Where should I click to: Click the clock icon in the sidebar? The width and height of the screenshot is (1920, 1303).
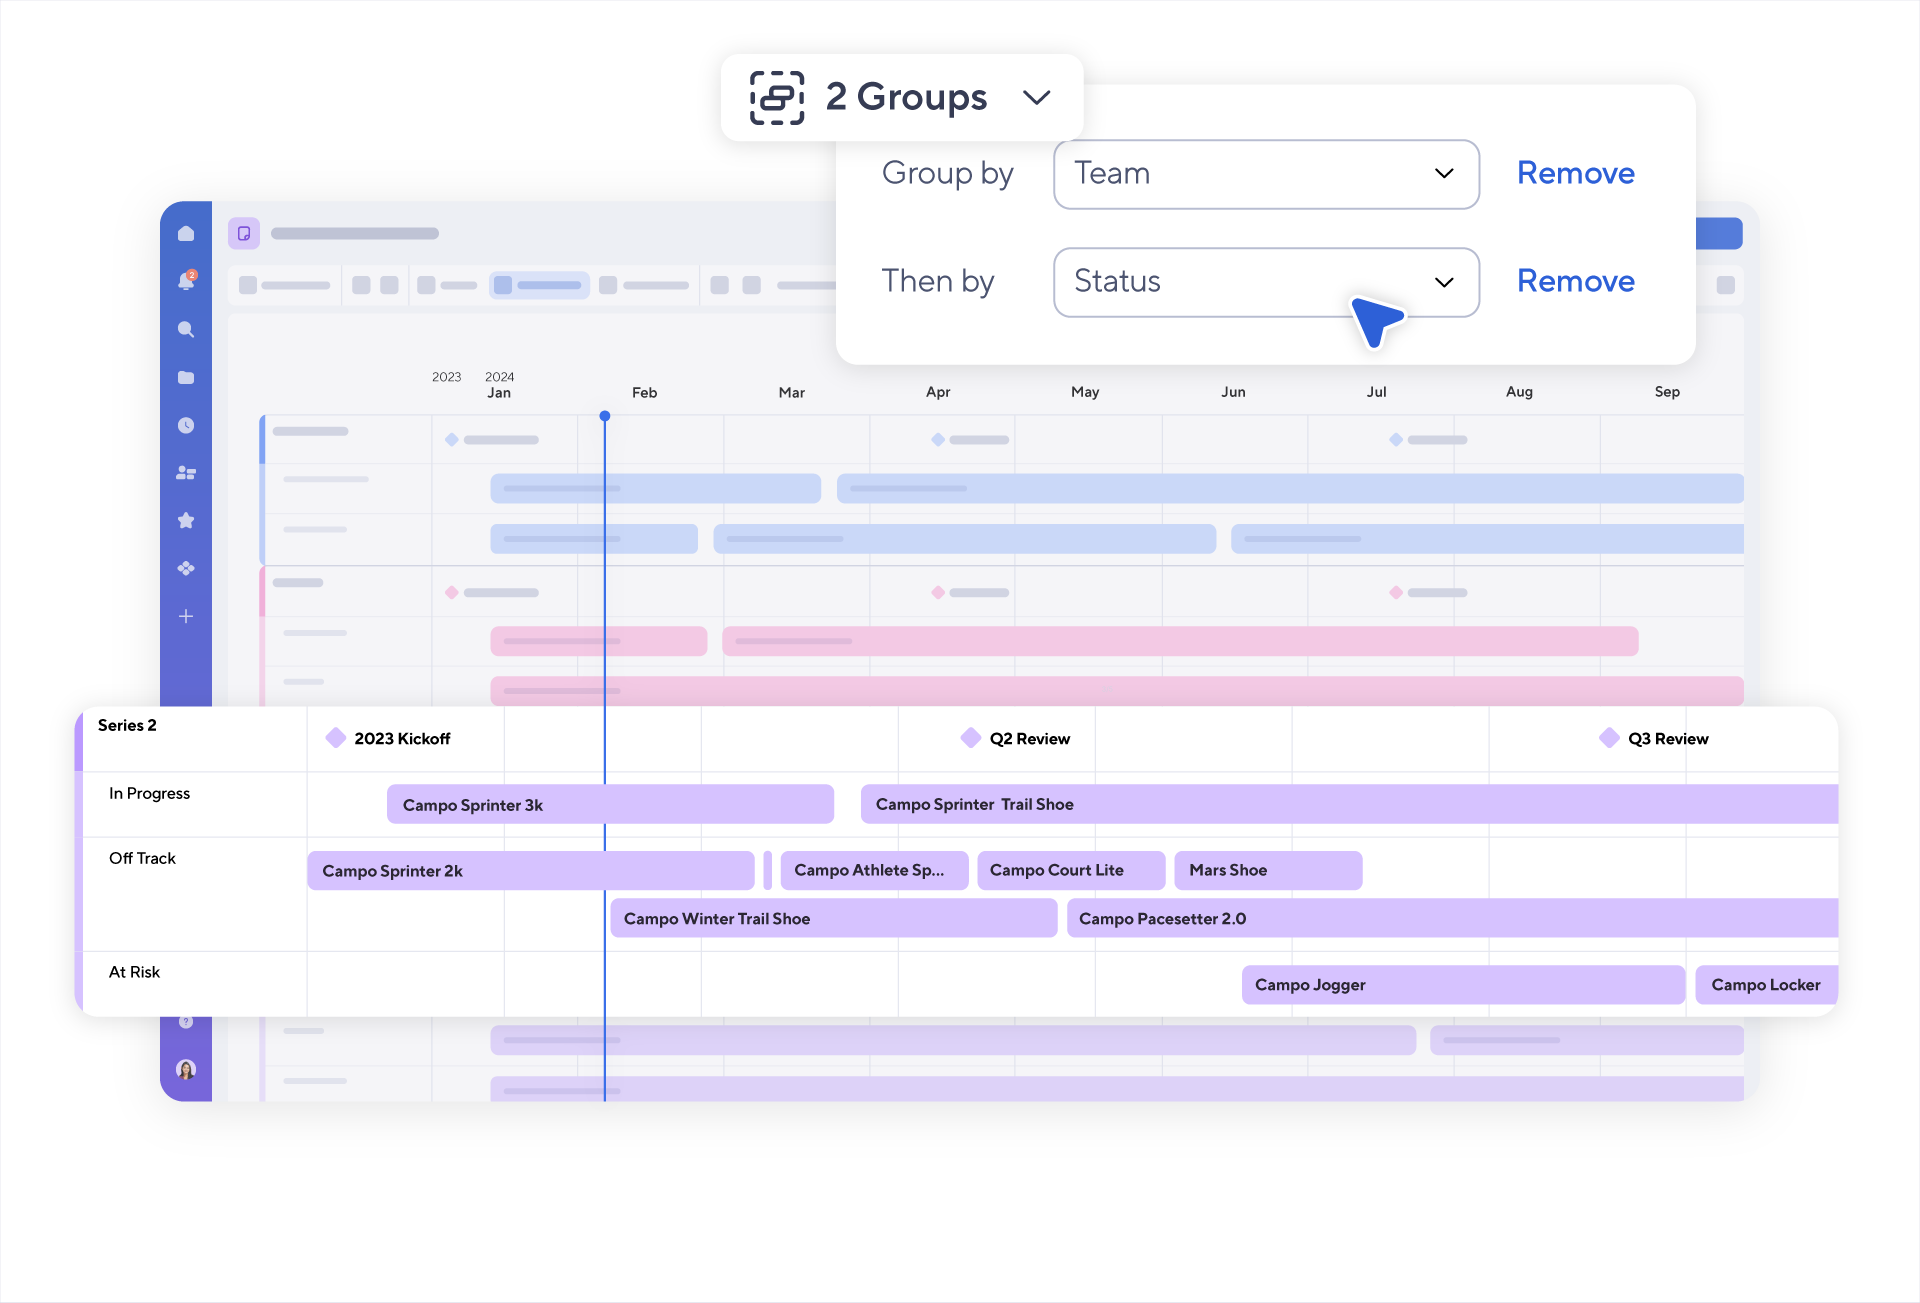coord(186,426)
